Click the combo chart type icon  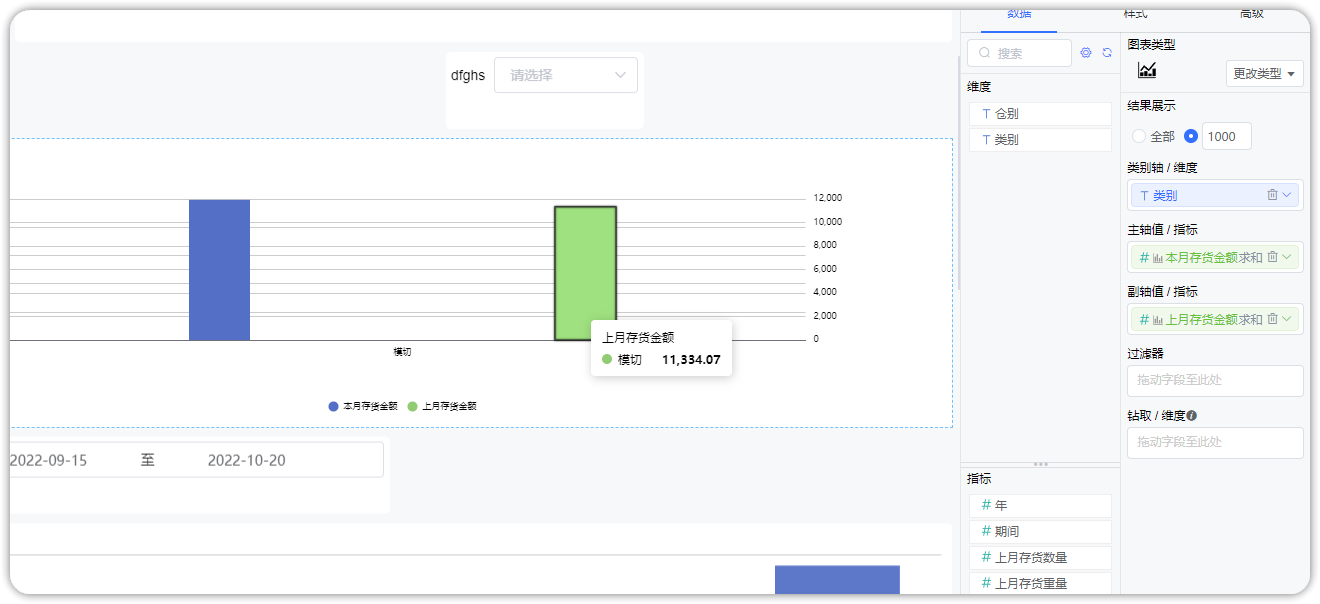point(1147,70)
